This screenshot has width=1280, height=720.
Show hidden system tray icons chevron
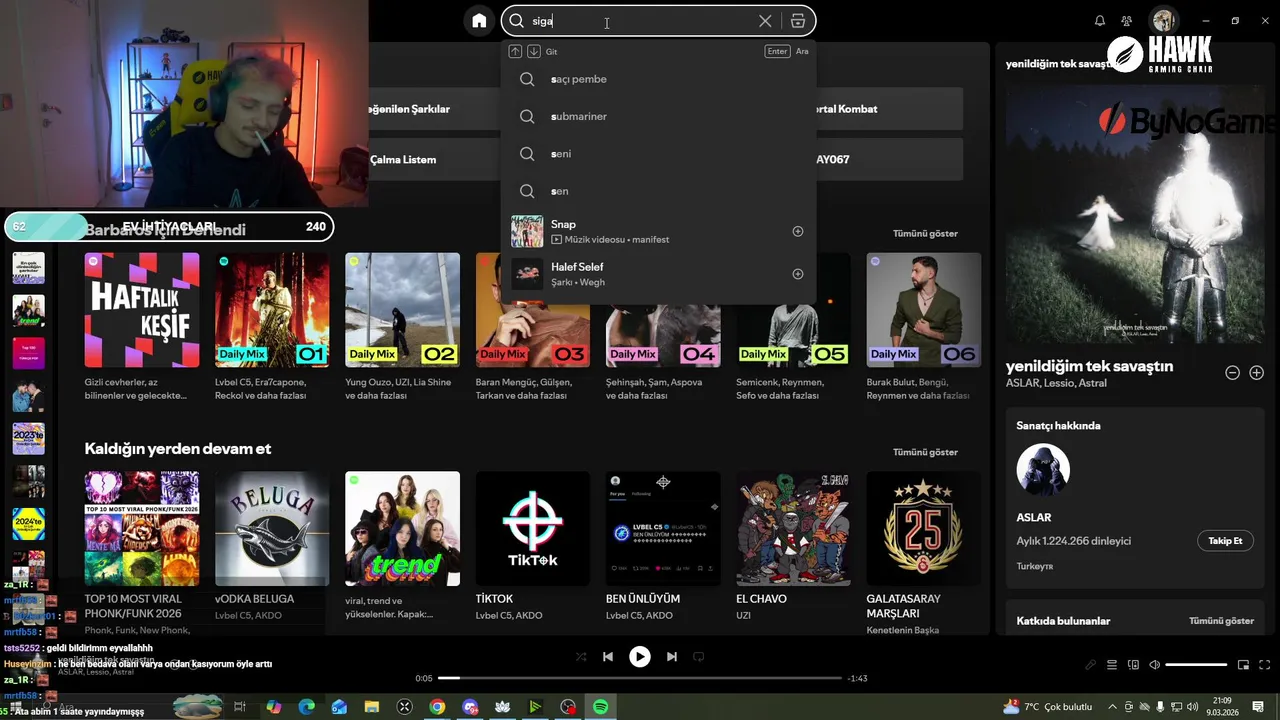(x=1112, y=707)
